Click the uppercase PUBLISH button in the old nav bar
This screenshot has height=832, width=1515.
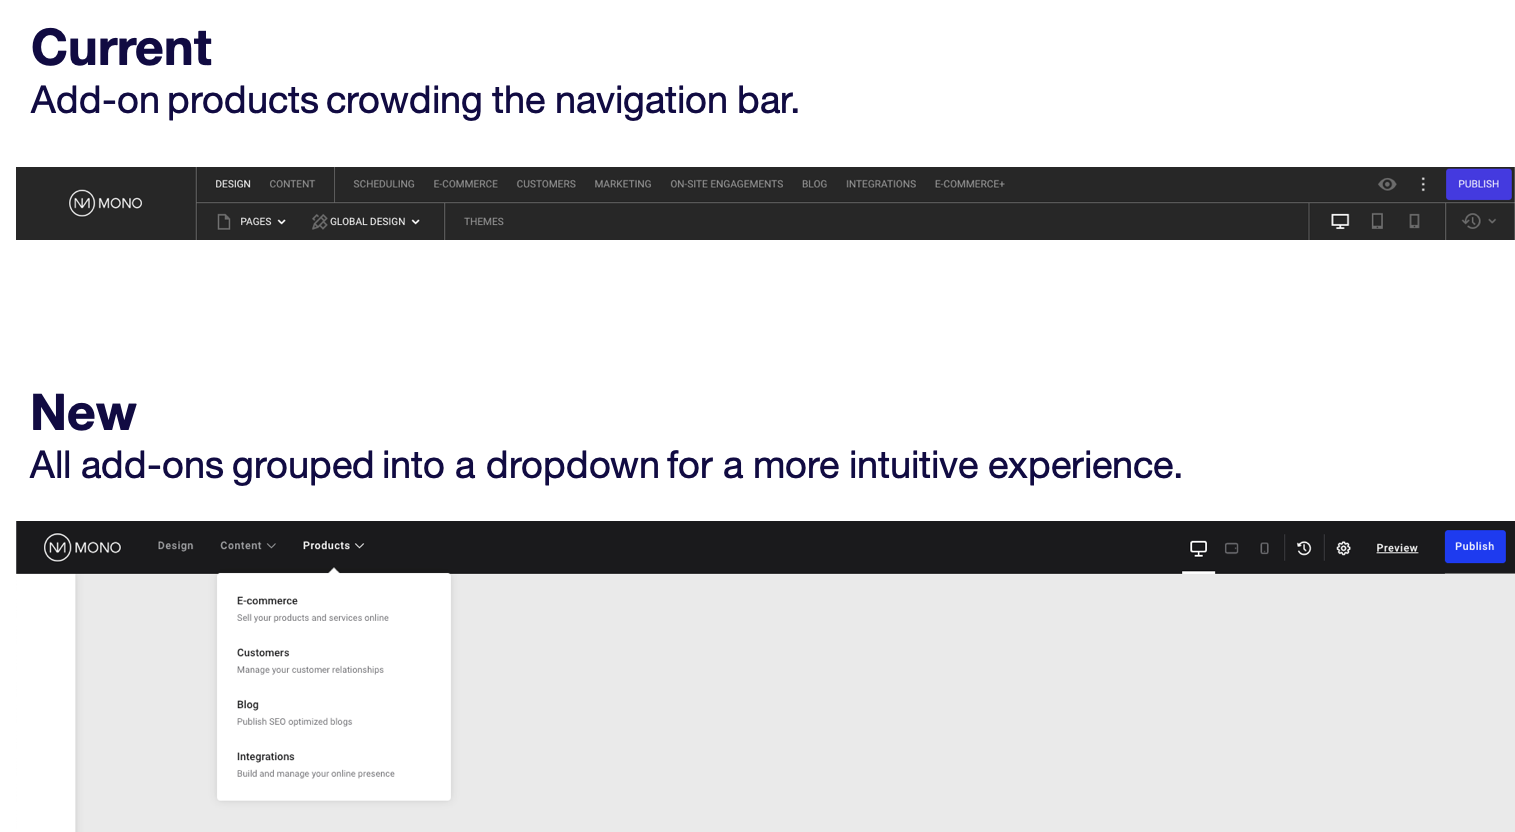pyautogui.click(x=1478, y=184)
